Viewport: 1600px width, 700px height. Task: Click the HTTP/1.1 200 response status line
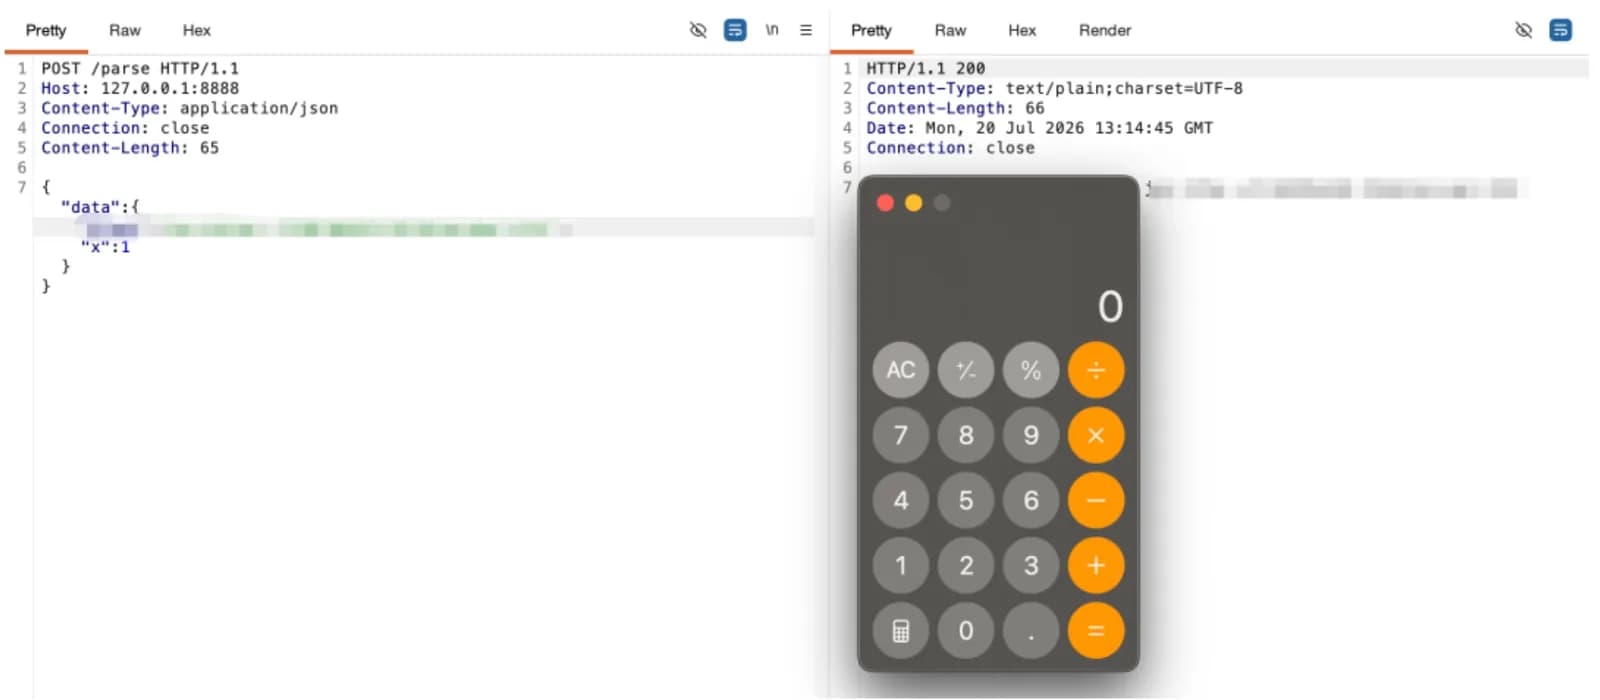925,68
